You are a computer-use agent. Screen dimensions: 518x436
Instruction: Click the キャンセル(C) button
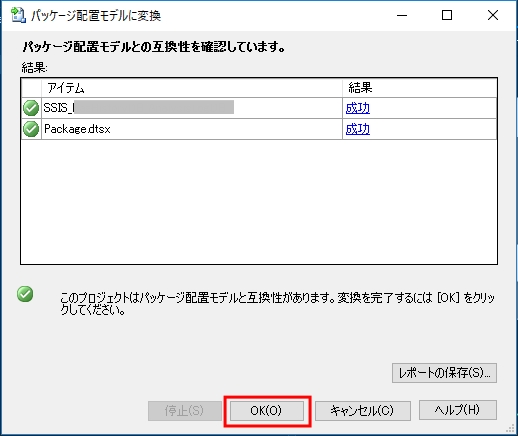(x=362, y=410)
